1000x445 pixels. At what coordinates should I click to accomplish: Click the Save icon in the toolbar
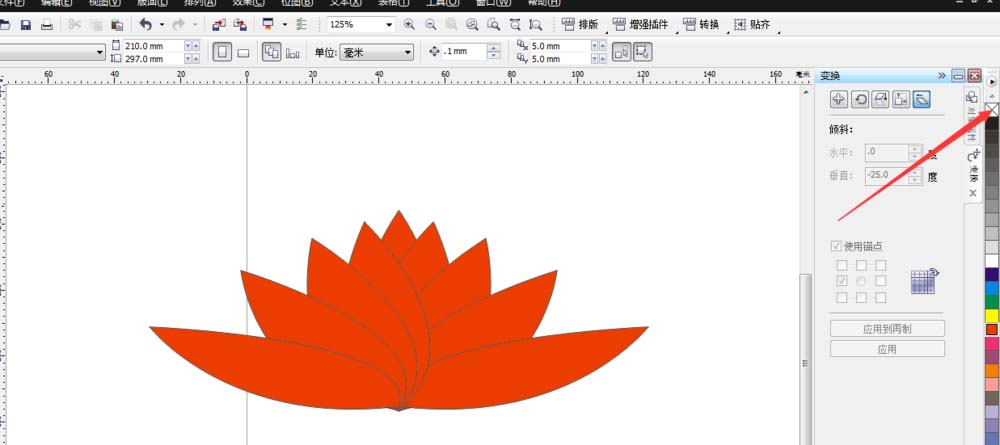click(x=26, y=24)
